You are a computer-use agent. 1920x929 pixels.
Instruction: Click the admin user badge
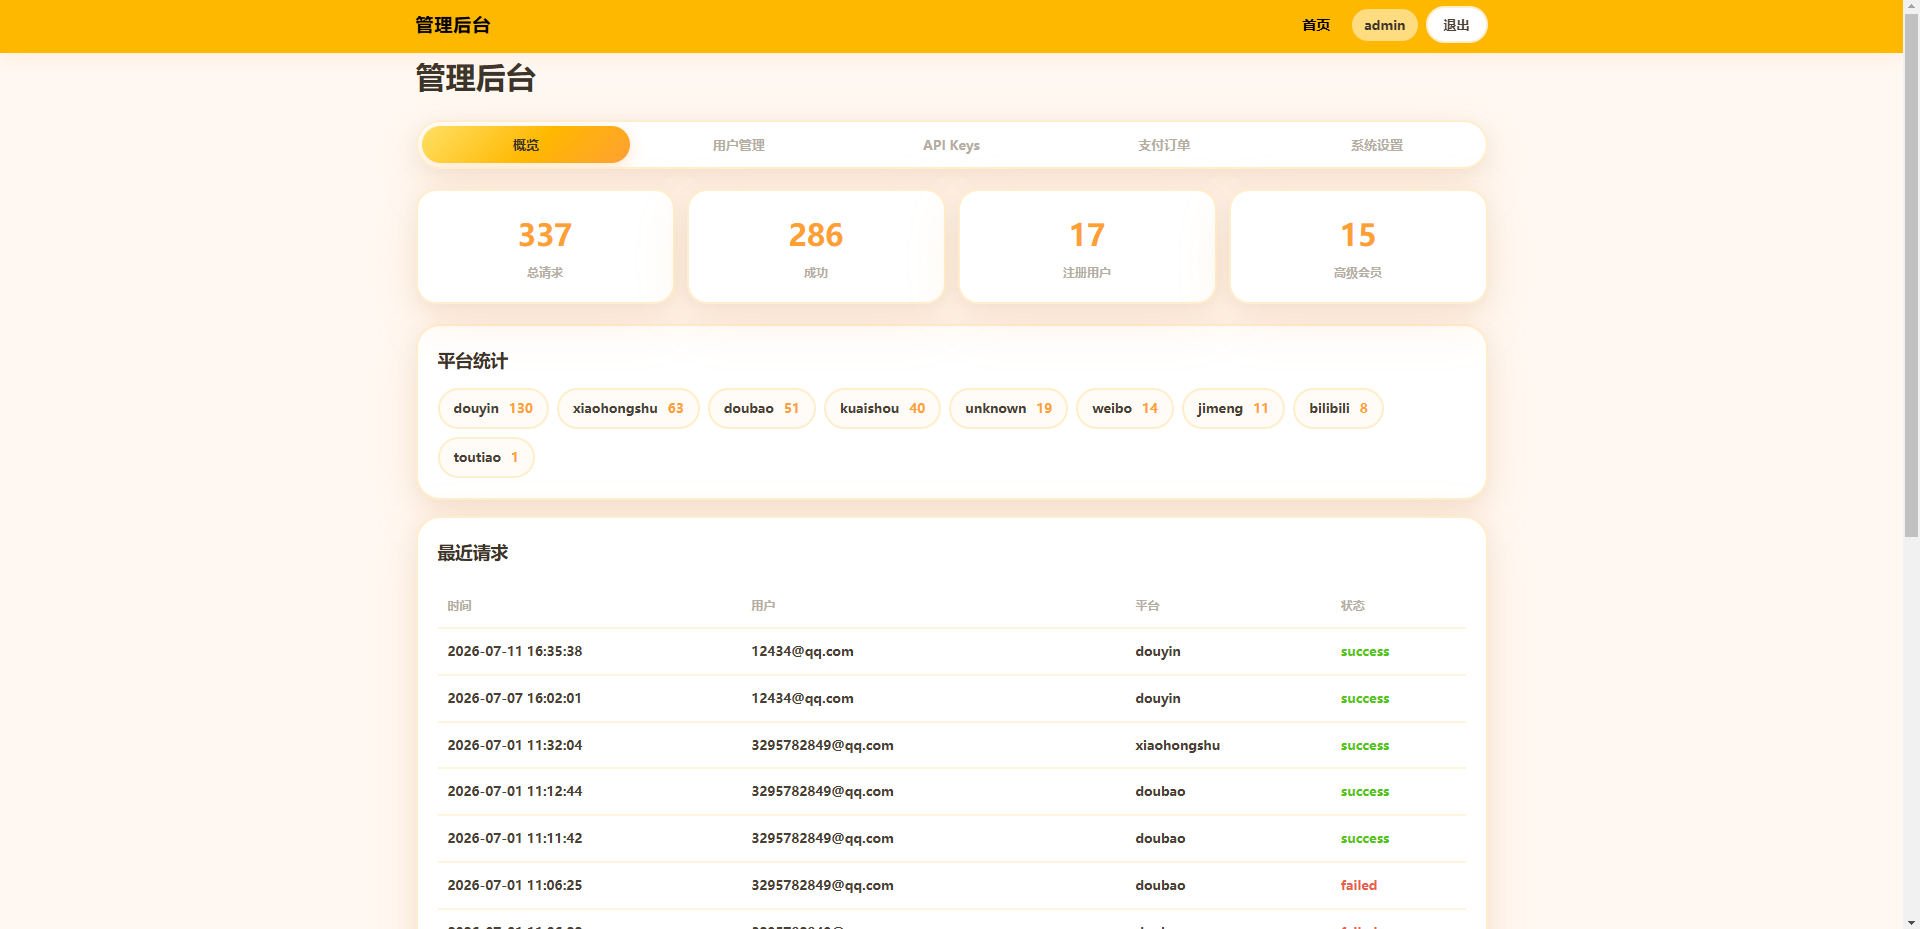coord(1384,25)
